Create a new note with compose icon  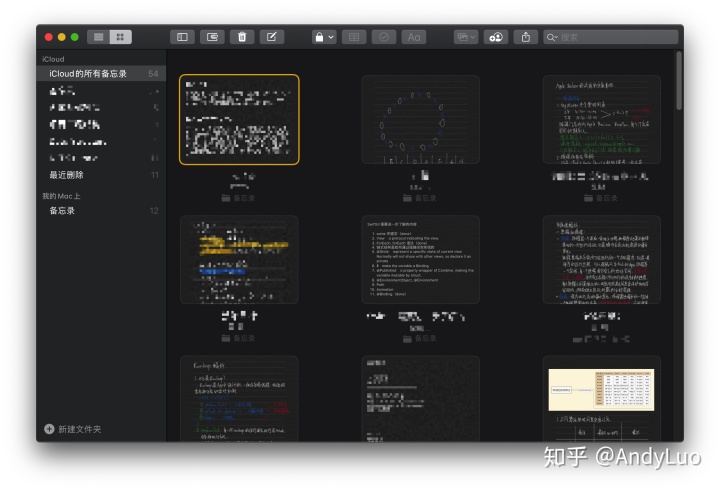272,37
